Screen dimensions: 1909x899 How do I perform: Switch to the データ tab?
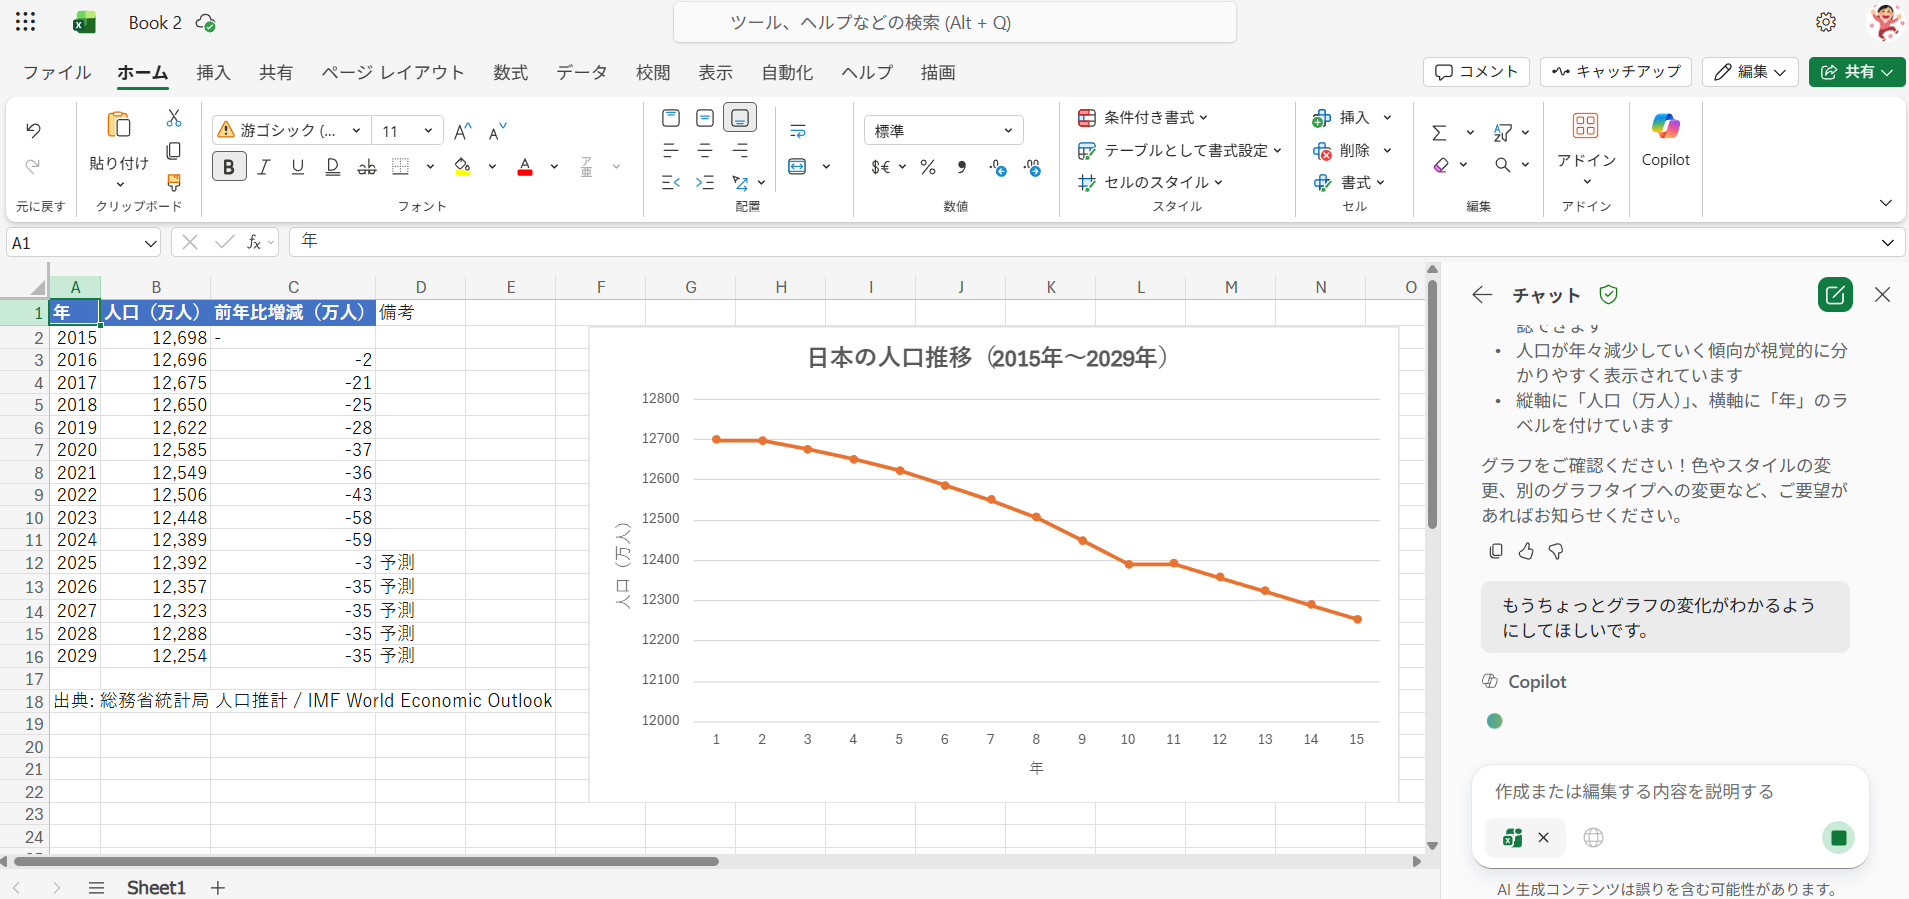[x=582, y=72]
